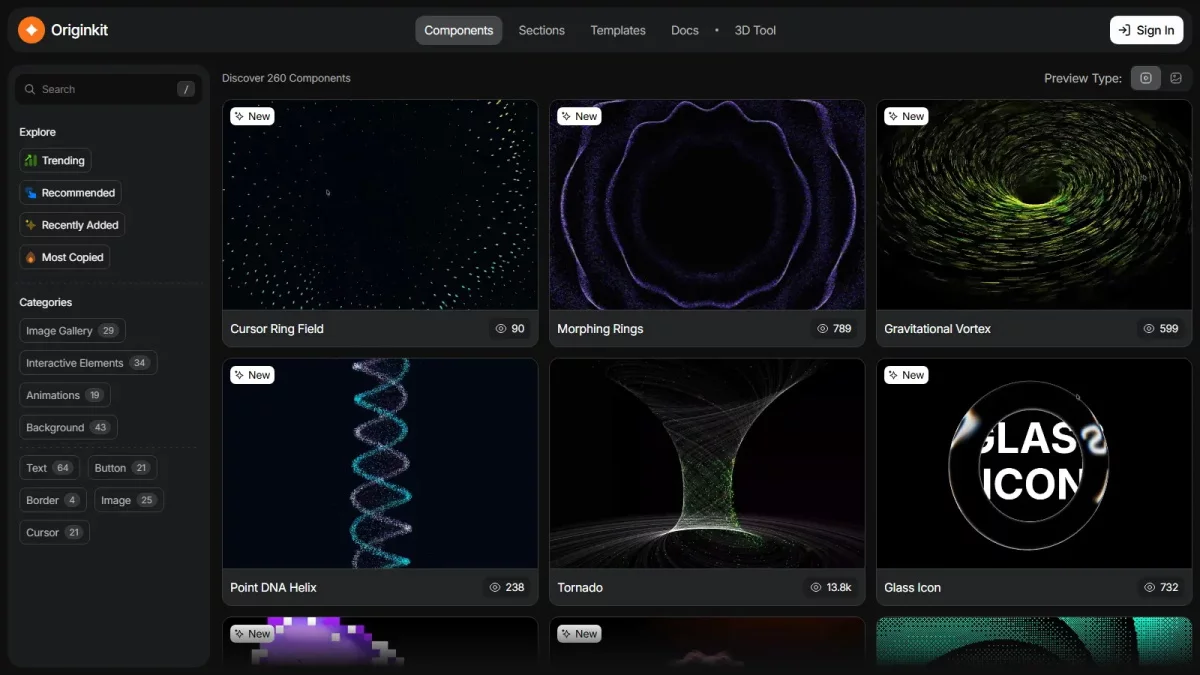Click the Most Copied flame icon

(x=32, y=257)
